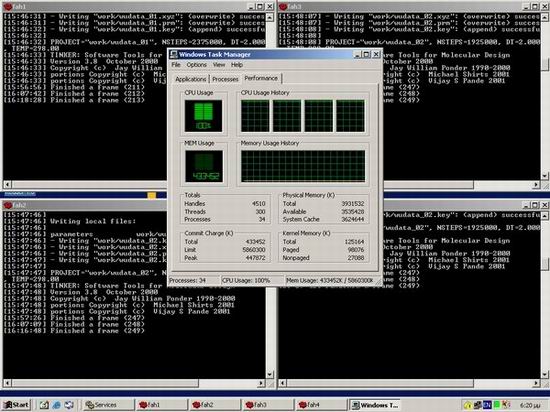Click the Start button

click(x=16, y=405)
